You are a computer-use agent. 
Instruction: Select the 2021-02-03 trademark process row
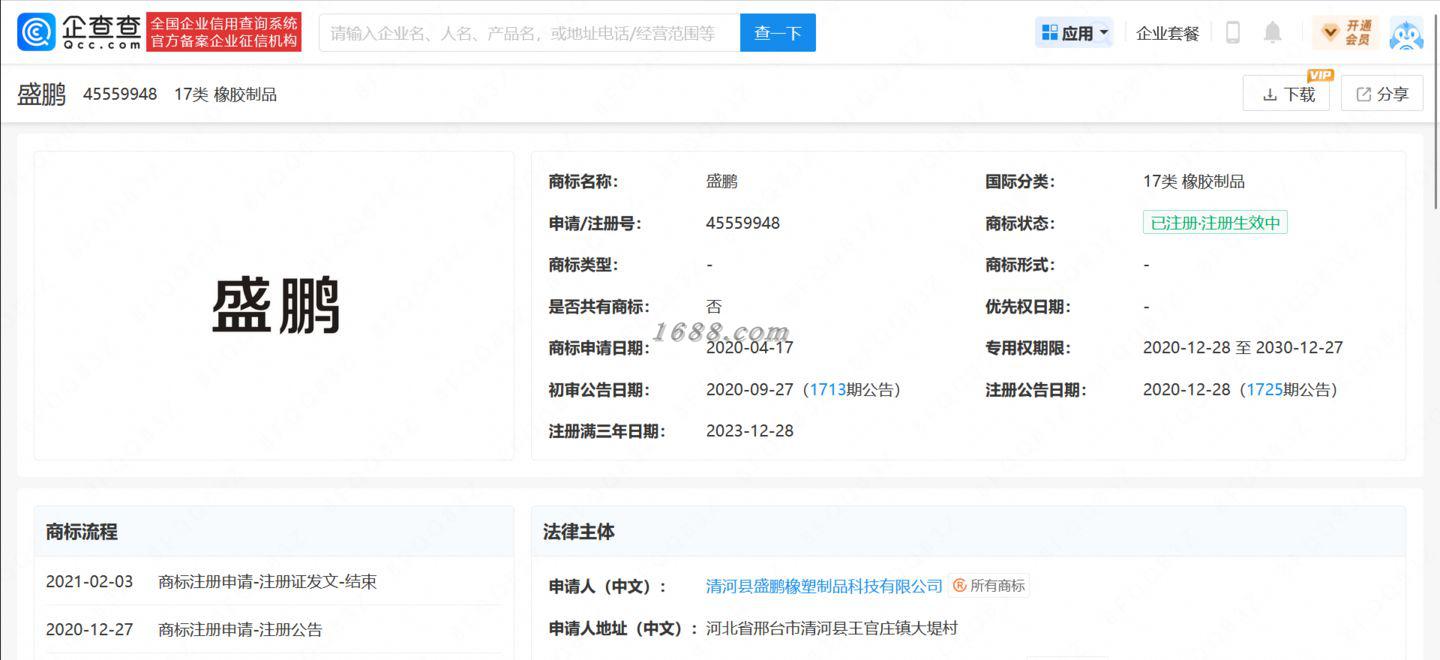pyautogui.click(x=274, y=582)
